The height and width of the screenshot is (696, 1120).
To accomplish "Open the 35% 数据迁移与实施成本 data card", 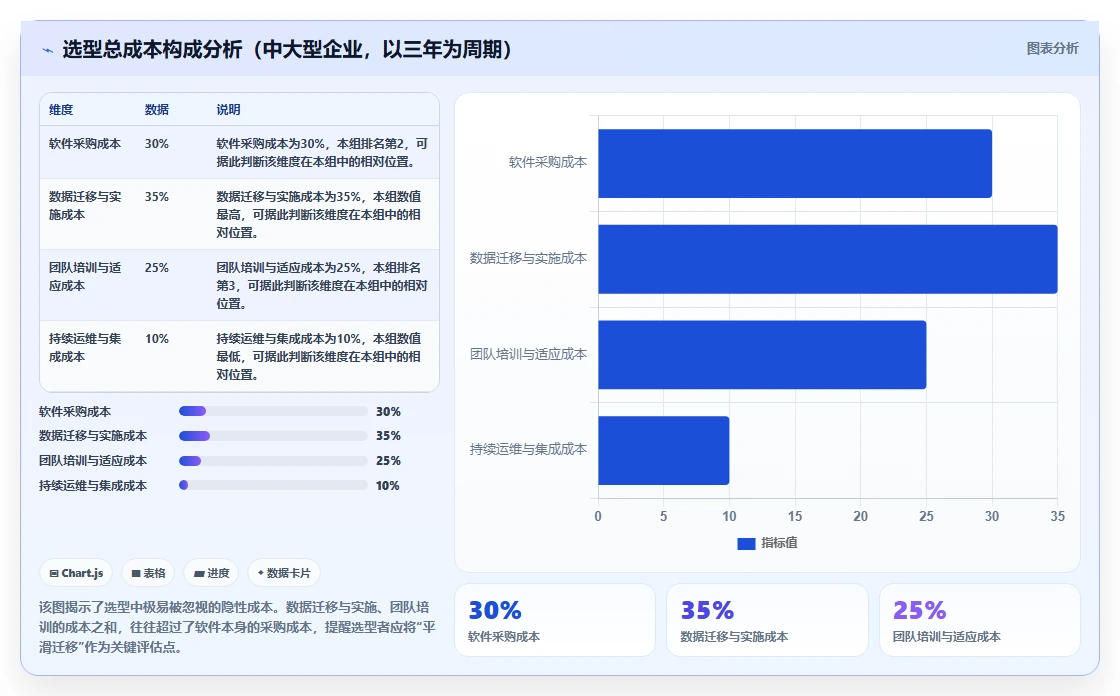I will click(767, 620).
